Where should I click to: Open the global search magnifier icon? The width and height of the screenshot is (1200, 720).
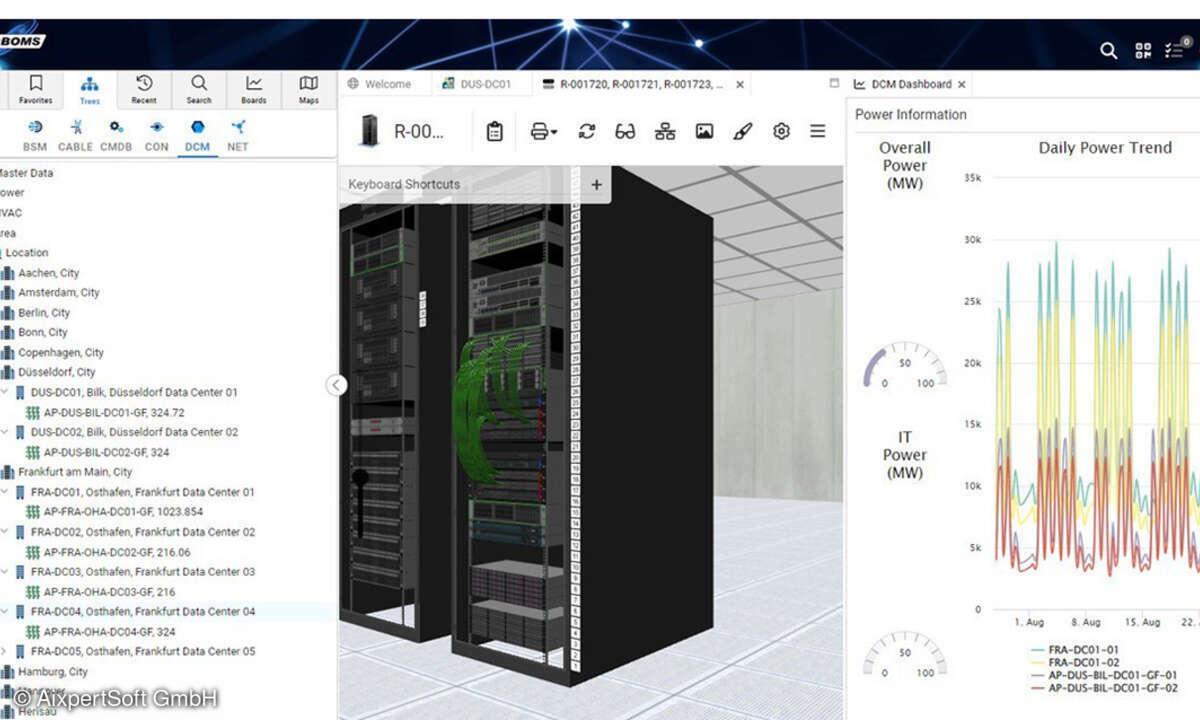coord(1108,51)
